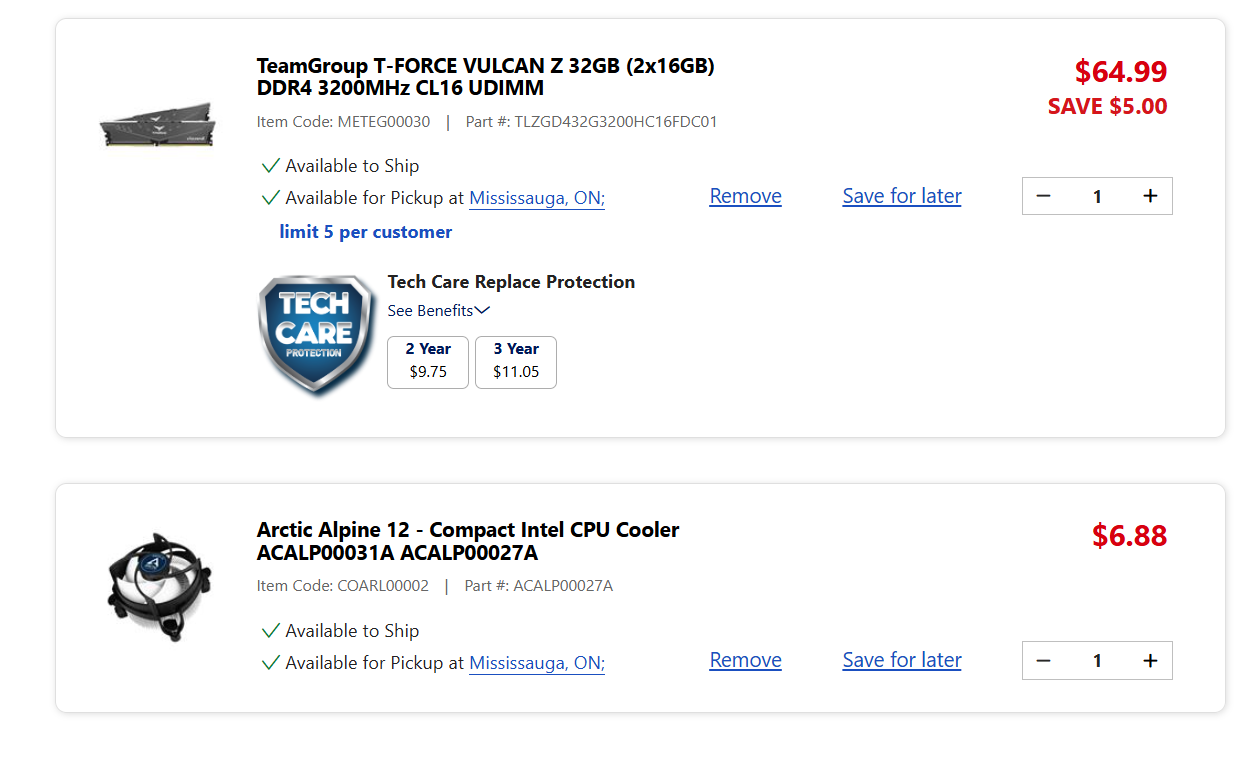Viewport: 1254px width, 784px height.
Task: Click the Tech Care Protection shield logo
Action: click(315, 335)
